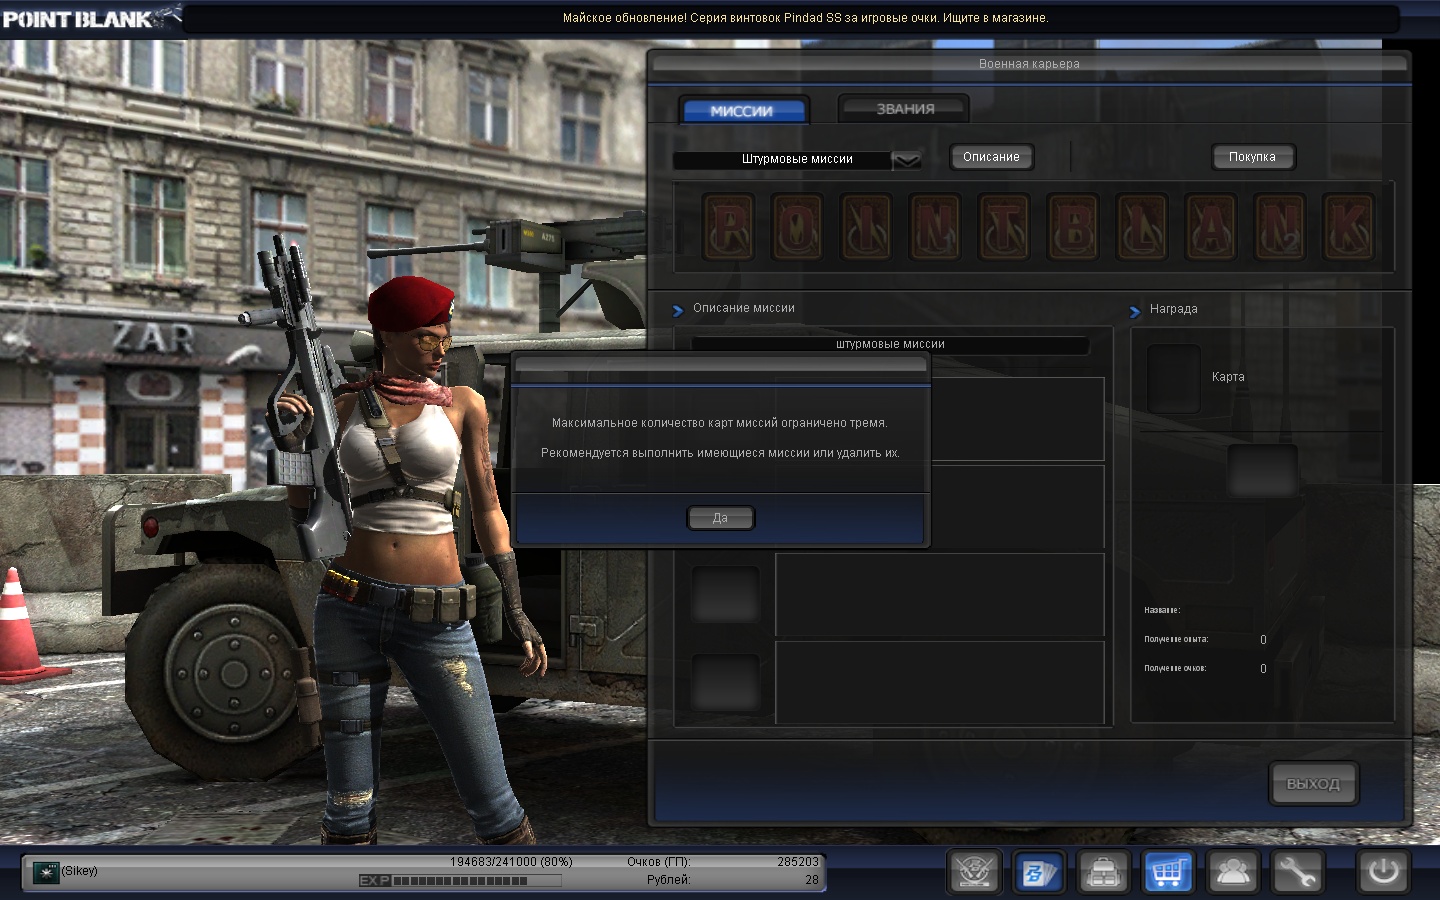Open the Штурмовые миссии combo box
The height and width of the screenshot is (900, 1440).
tap(797, 159)
